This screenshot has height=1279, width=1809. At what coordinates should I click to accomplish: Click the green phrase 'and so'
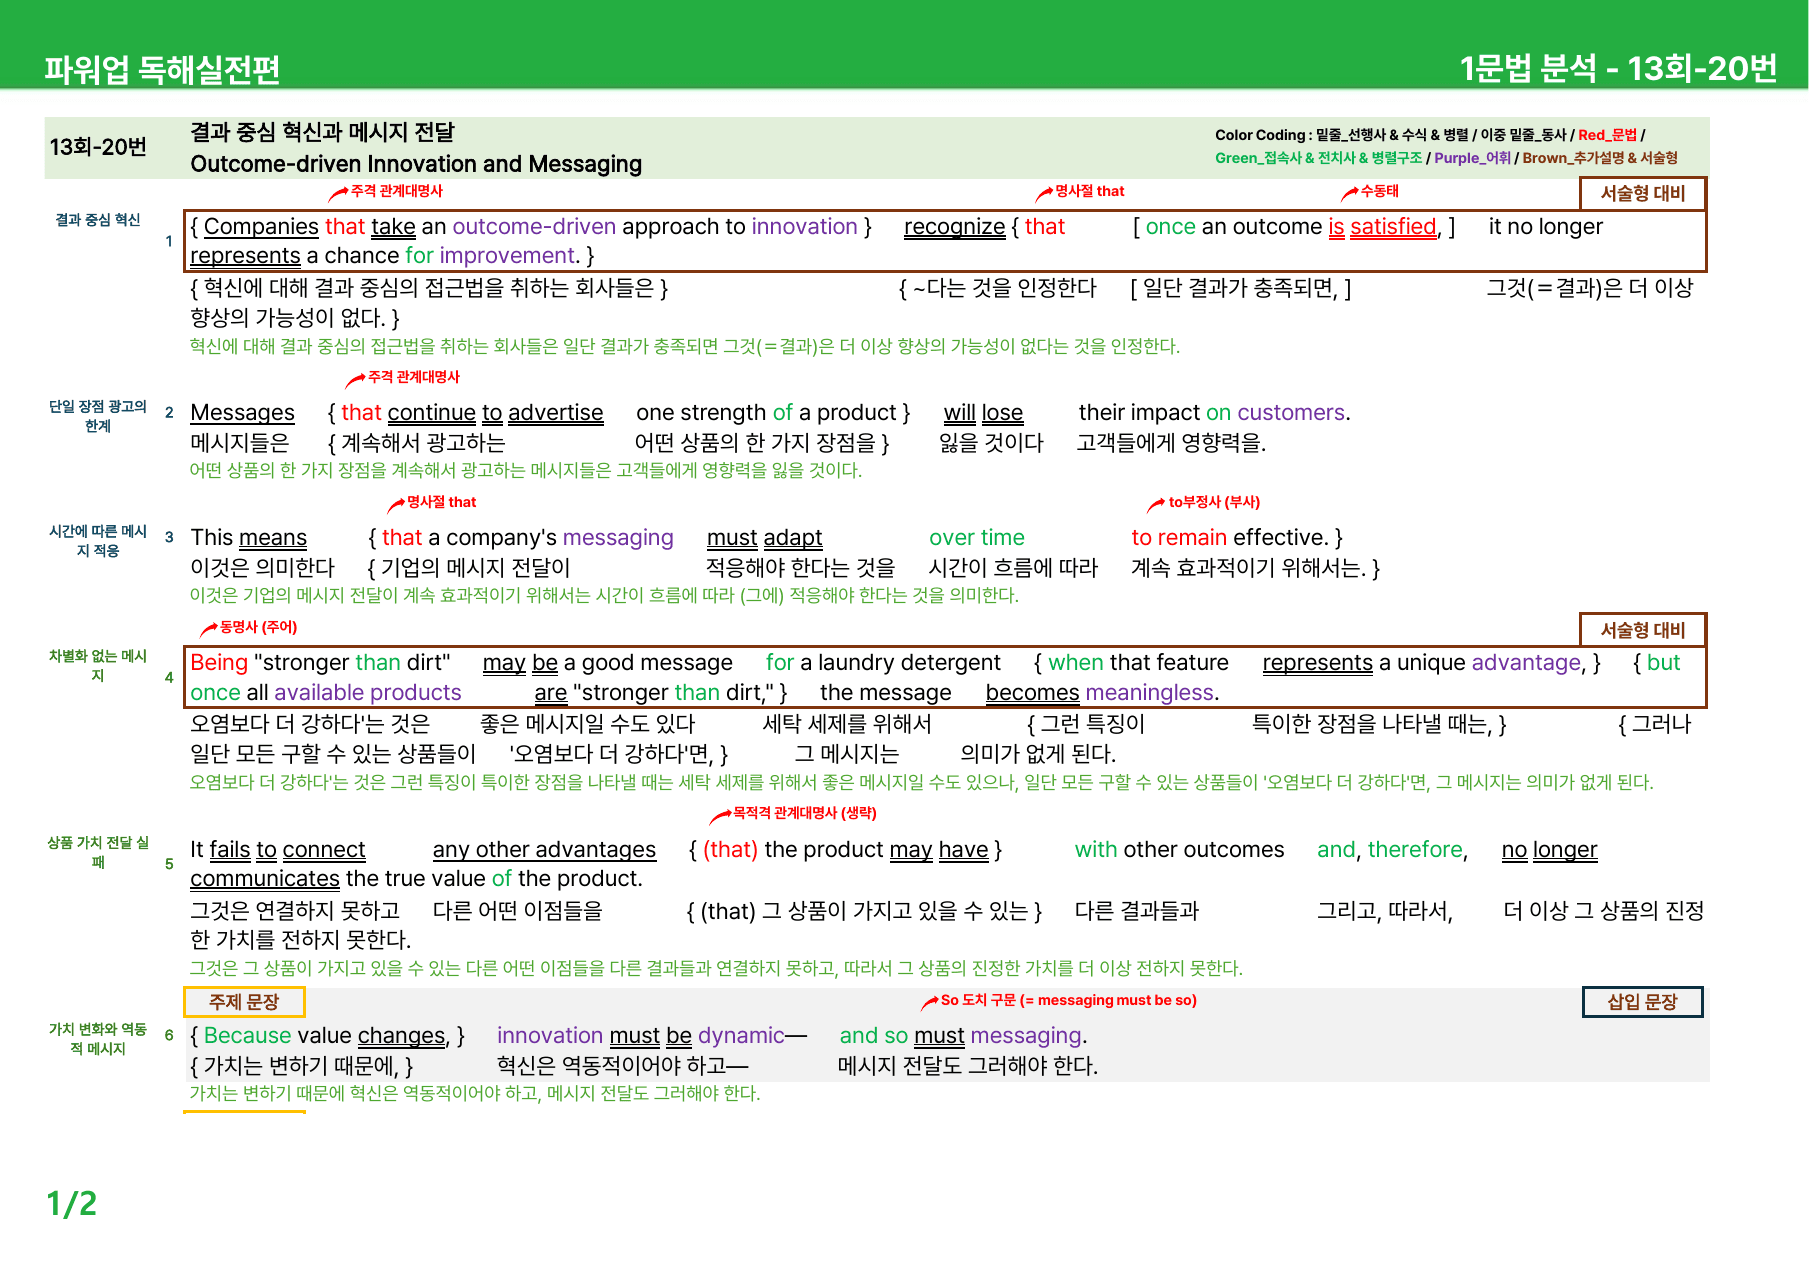873,1036
